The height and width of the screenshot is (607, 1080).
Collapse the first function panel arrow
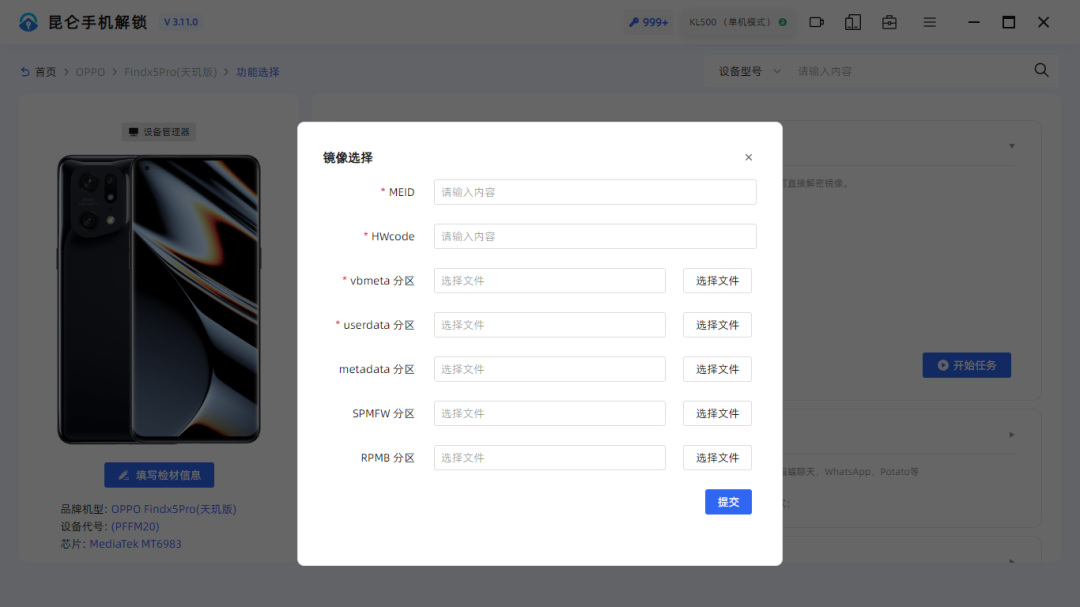[1012, 146]
